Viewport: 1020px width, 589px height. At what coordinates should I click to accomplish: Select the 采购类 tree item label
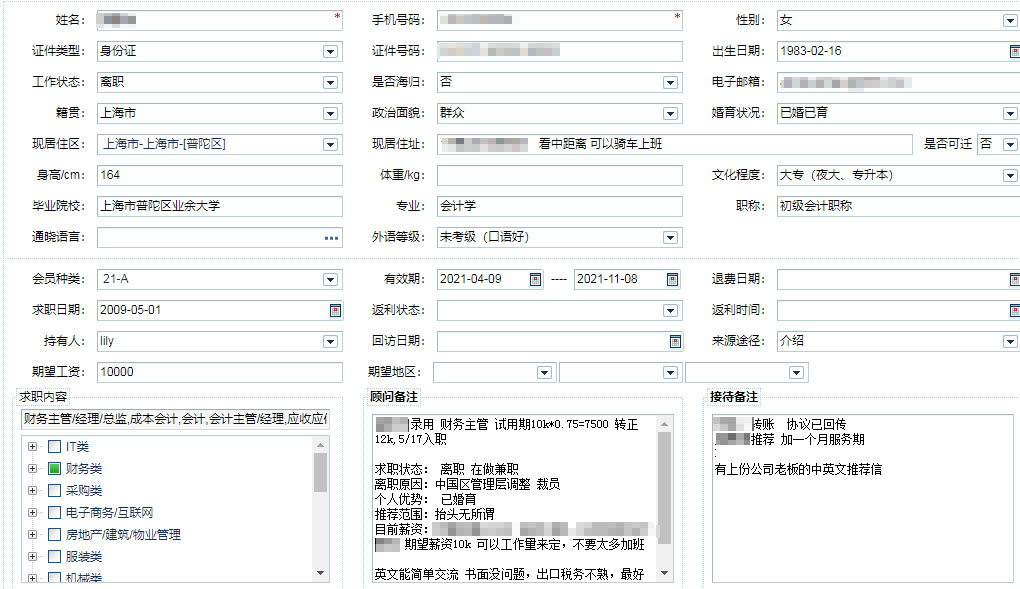pos(84,491)
